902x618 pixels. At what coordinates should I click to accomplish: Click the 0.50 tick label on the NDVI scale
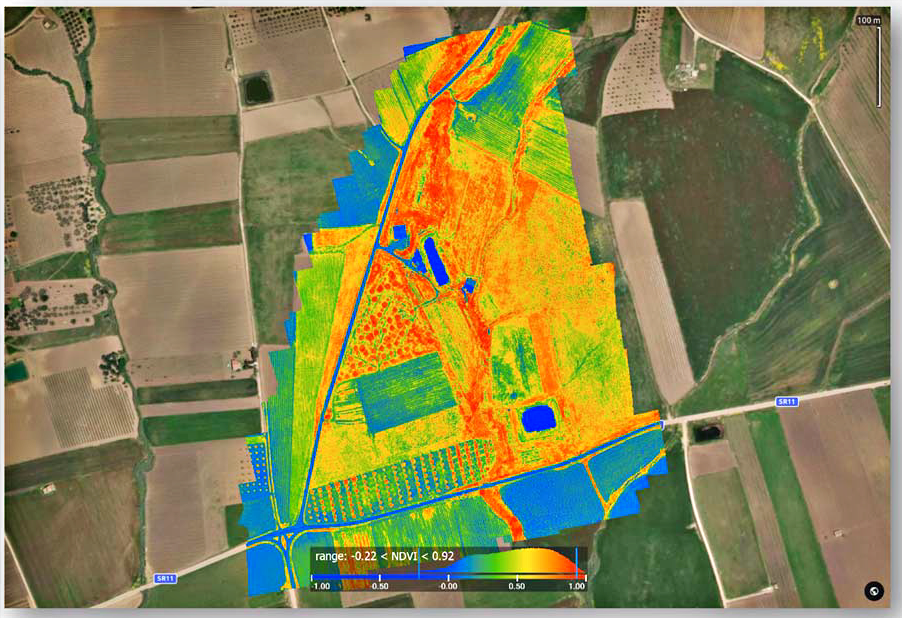click(x=517, y=586)
